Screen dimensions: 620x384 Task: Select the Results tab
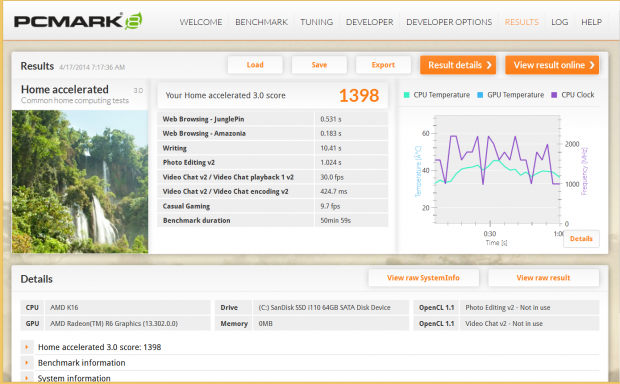[522, 22]
